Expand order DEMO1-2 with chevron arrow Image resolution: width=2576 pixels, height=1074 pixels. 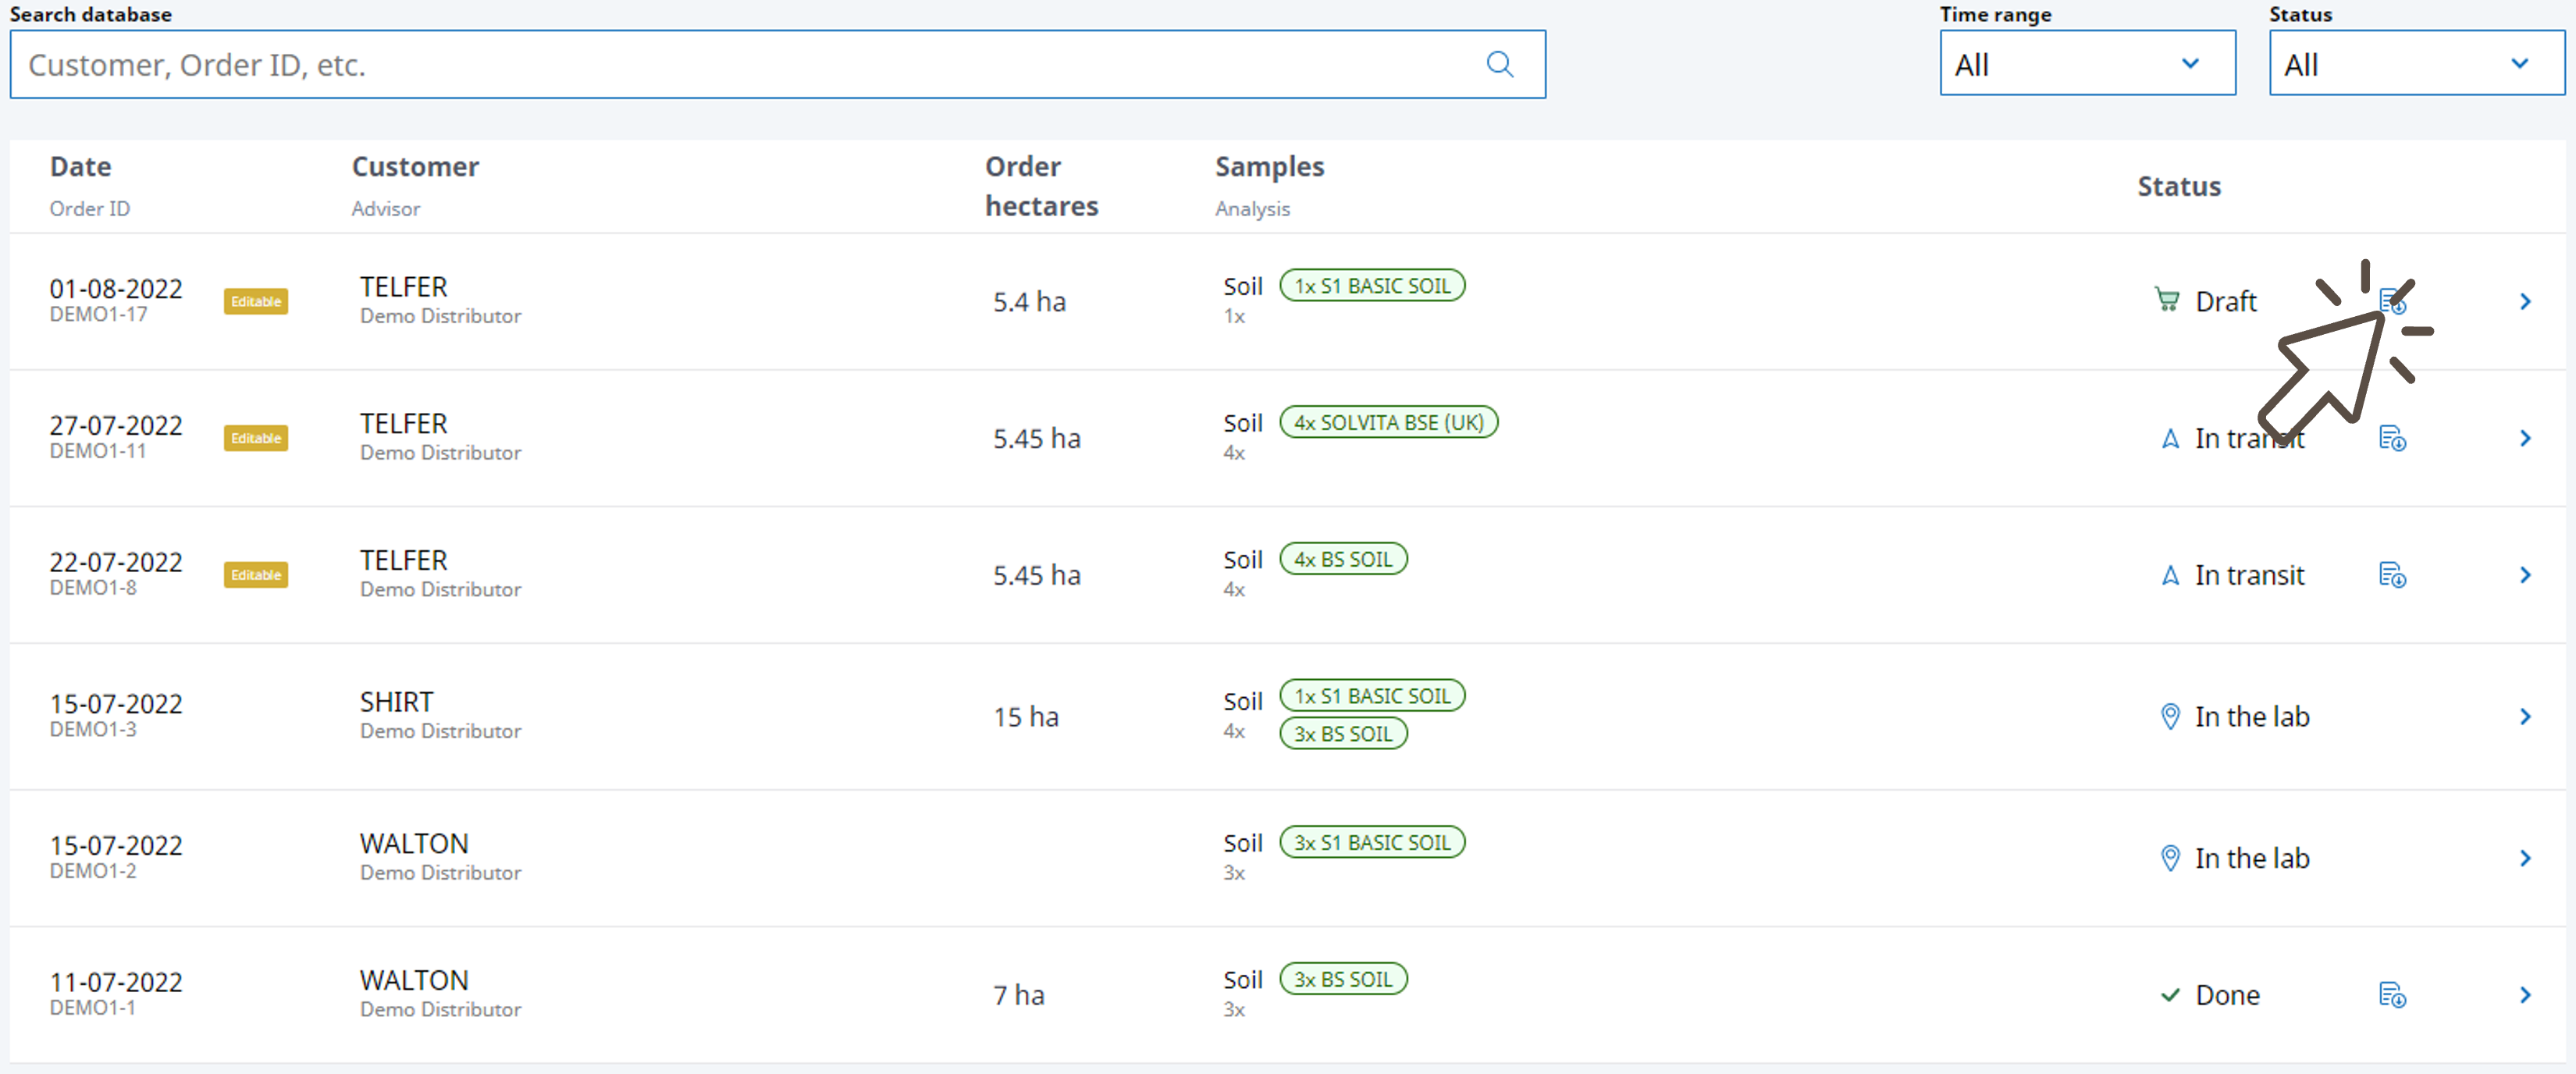tap(2525, 858)
